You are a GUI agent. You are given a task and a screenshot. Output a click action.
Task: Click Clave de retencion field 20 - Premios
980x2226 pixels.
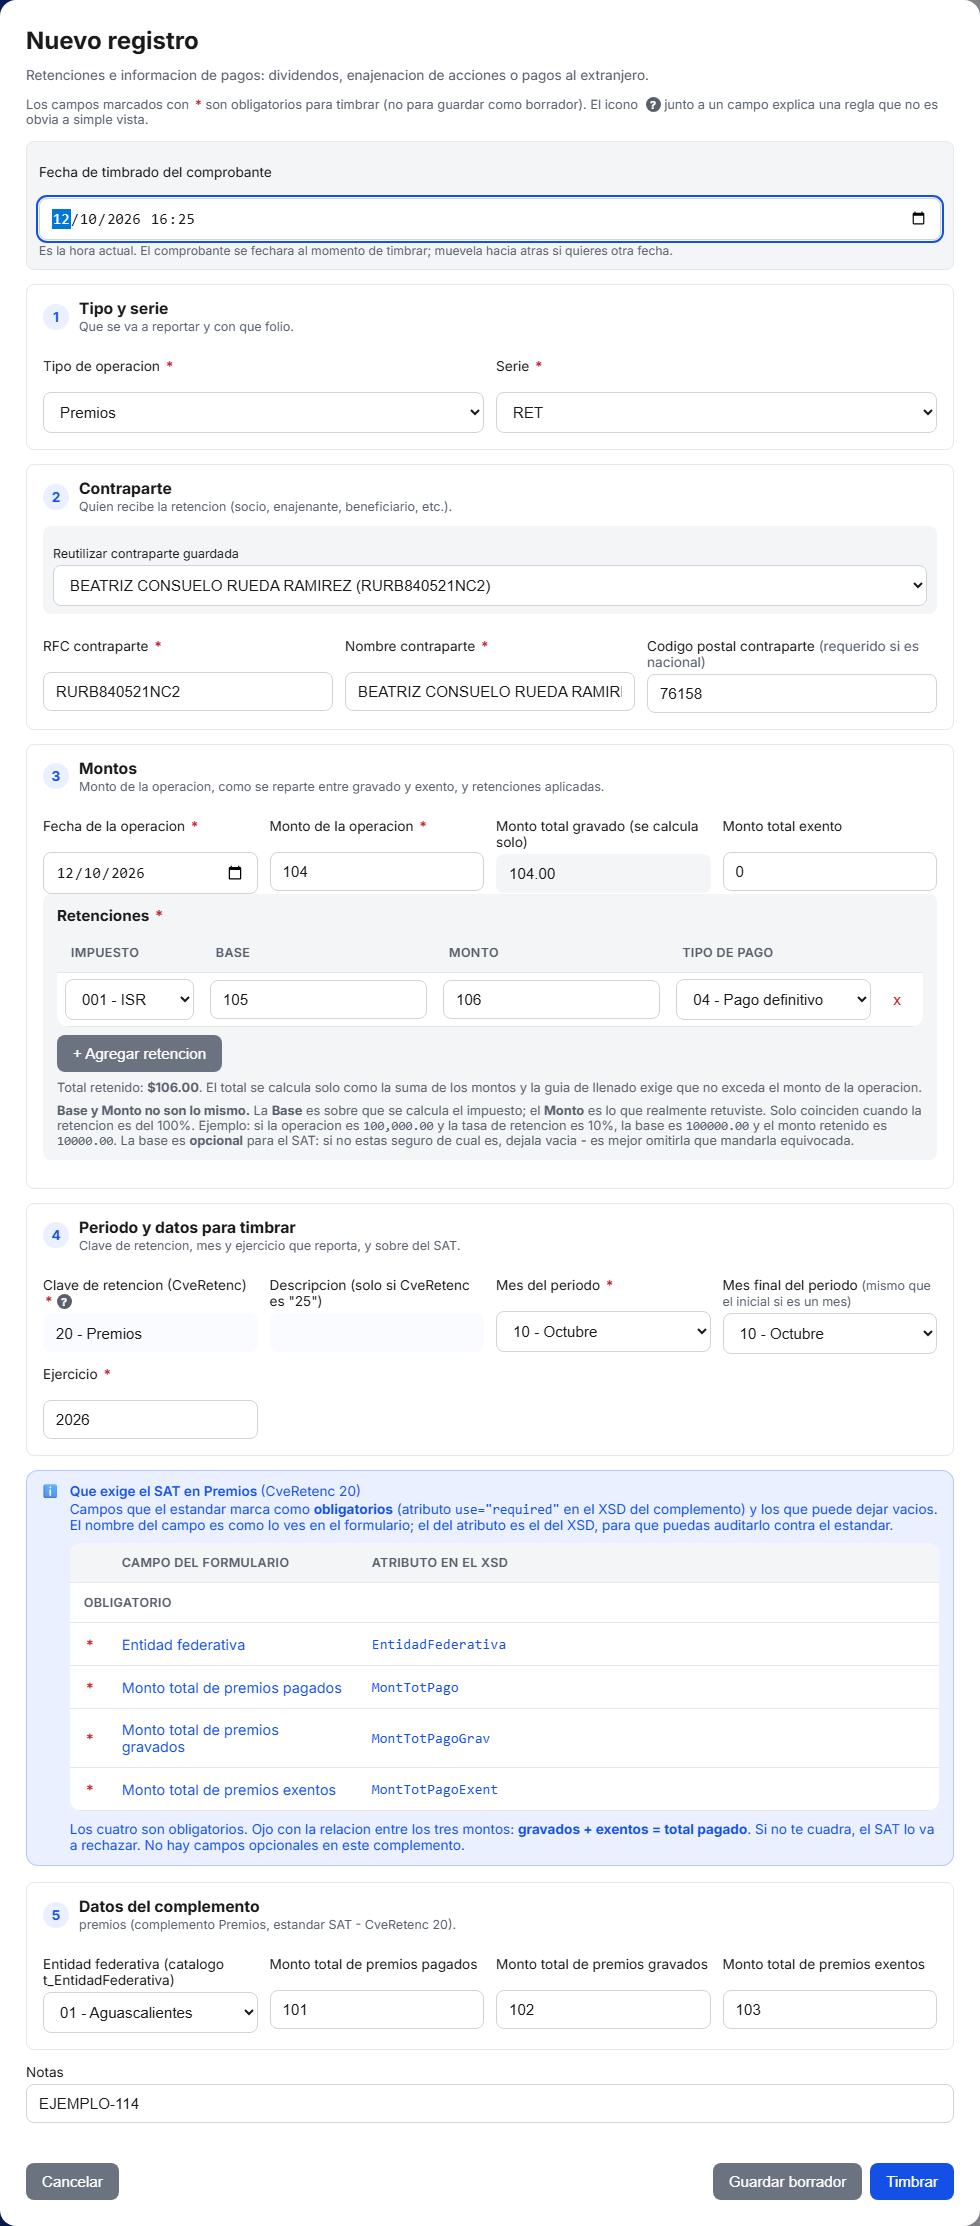pyautogui.click(x=150, y=1334)
